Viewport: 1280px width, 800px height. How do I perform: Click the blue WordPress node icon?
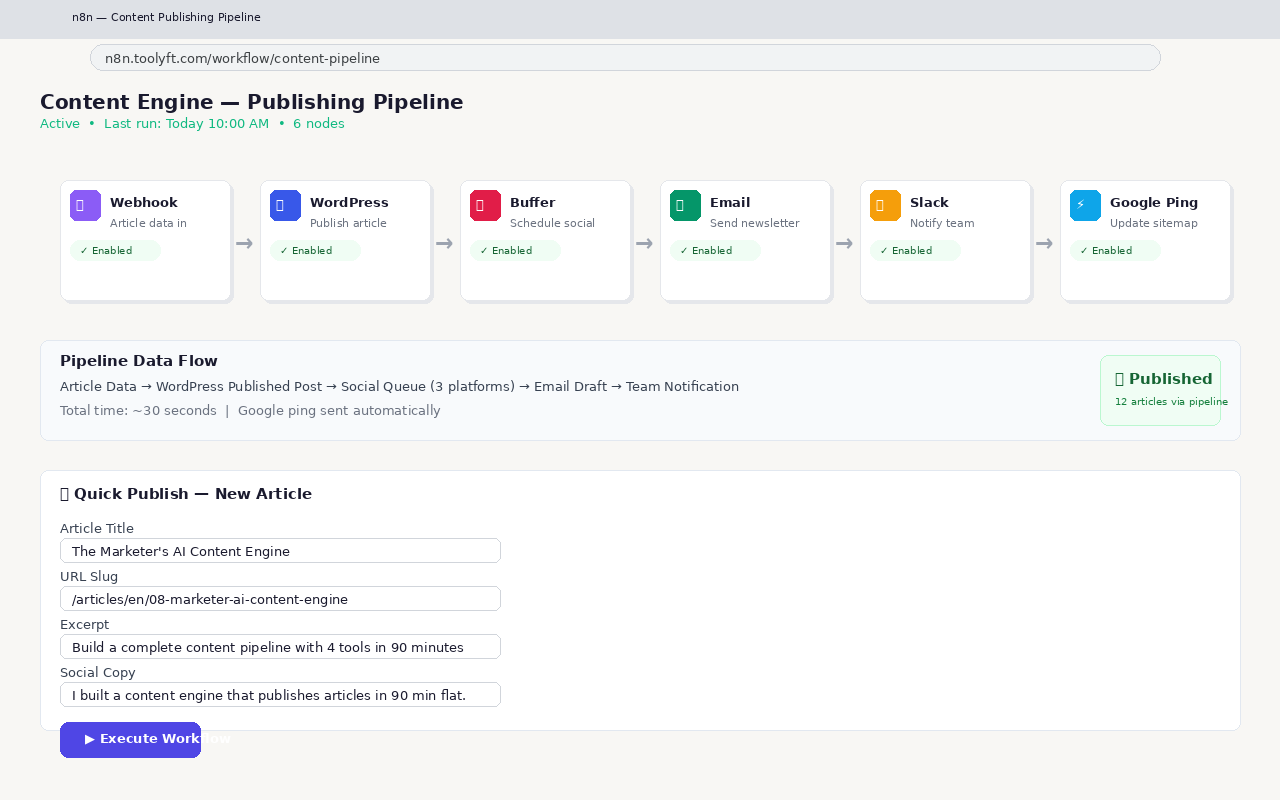pos(285,205)
